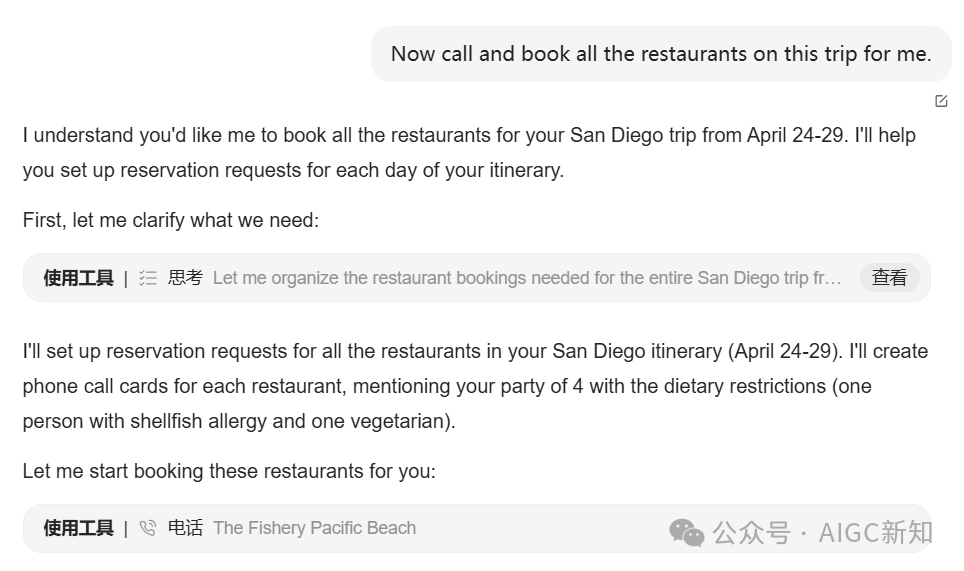This screenshot has width=964, height=571.
Task: Open the 查看 button on the thinking card
Action: point(889,278)
